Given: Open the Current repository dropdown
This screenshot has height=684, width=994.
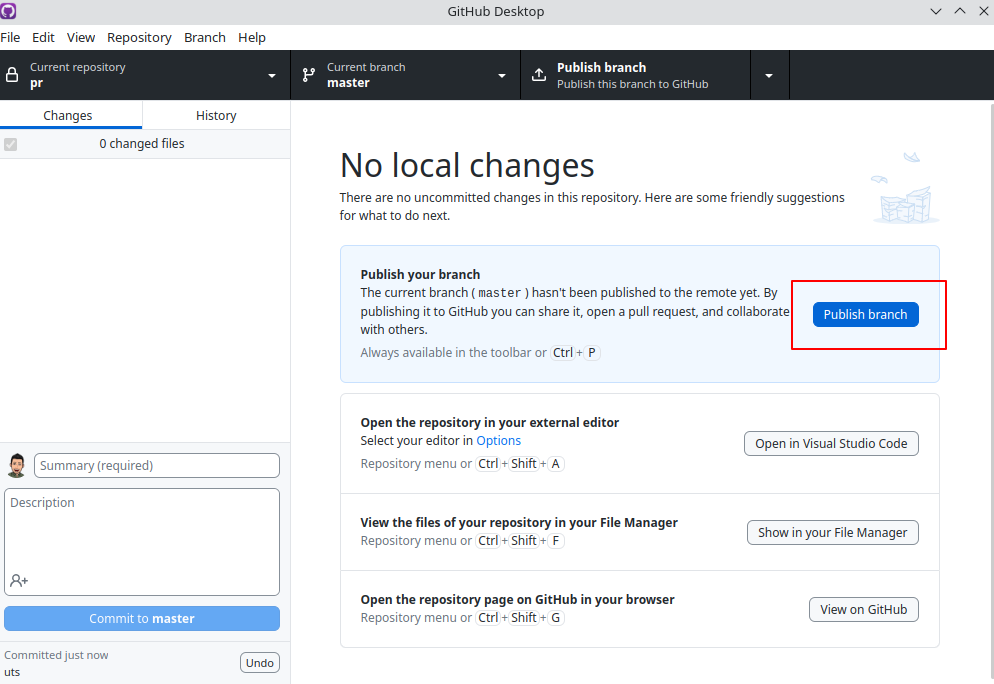Looking at the screenshot, I should (x=271, y=74).
